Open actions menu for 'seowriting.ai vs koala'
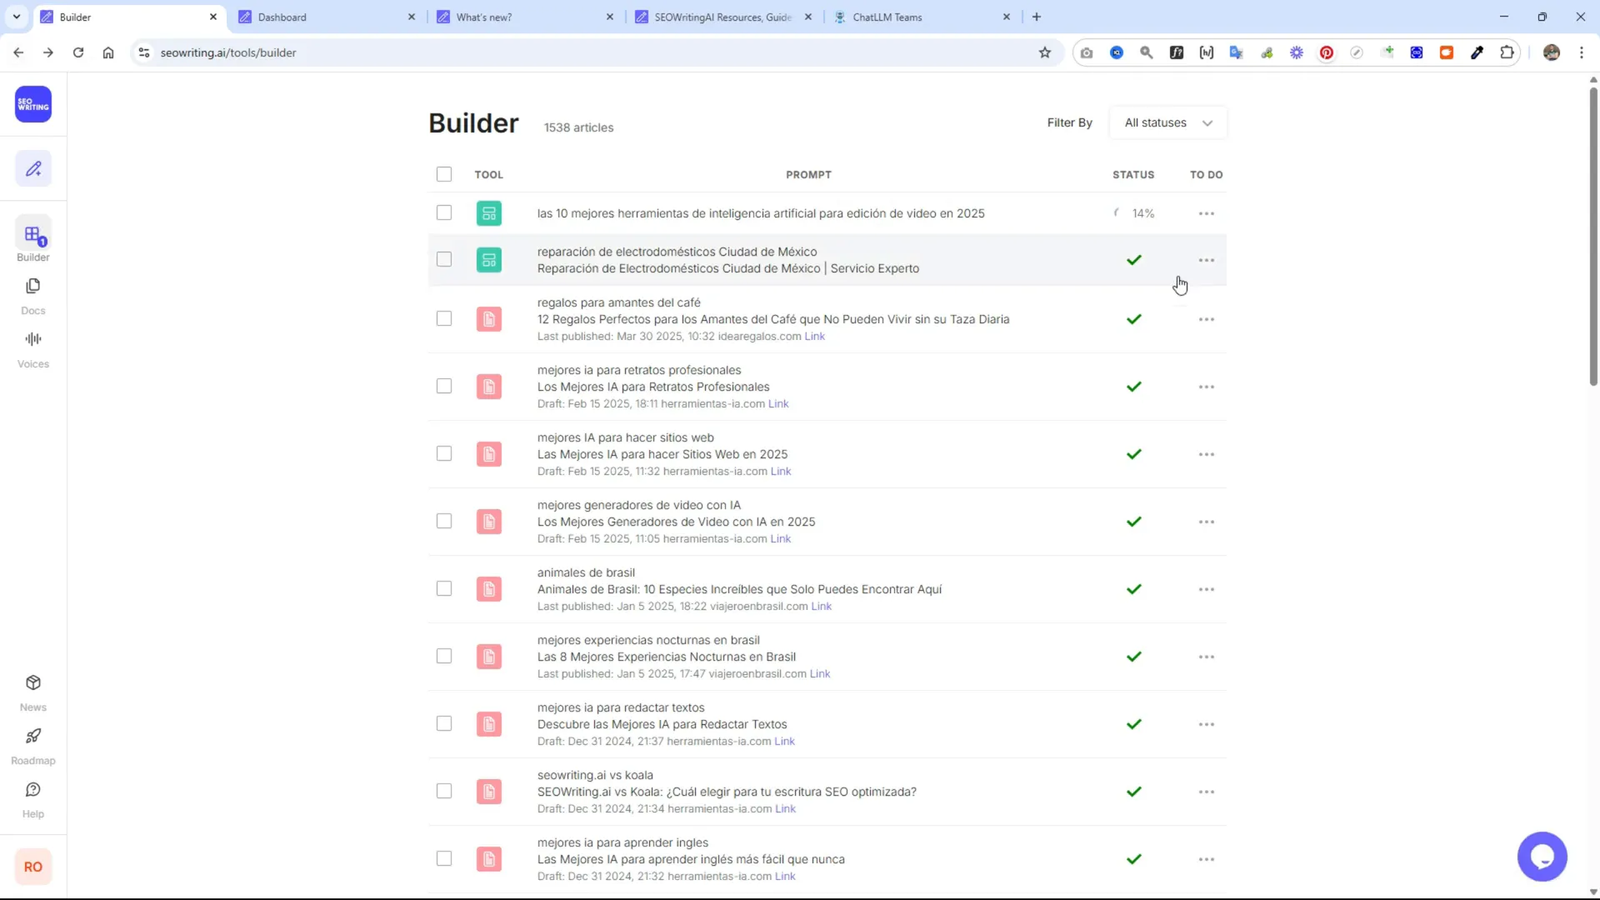This screenshot has height=900, width=1600. coord(1206,791)
